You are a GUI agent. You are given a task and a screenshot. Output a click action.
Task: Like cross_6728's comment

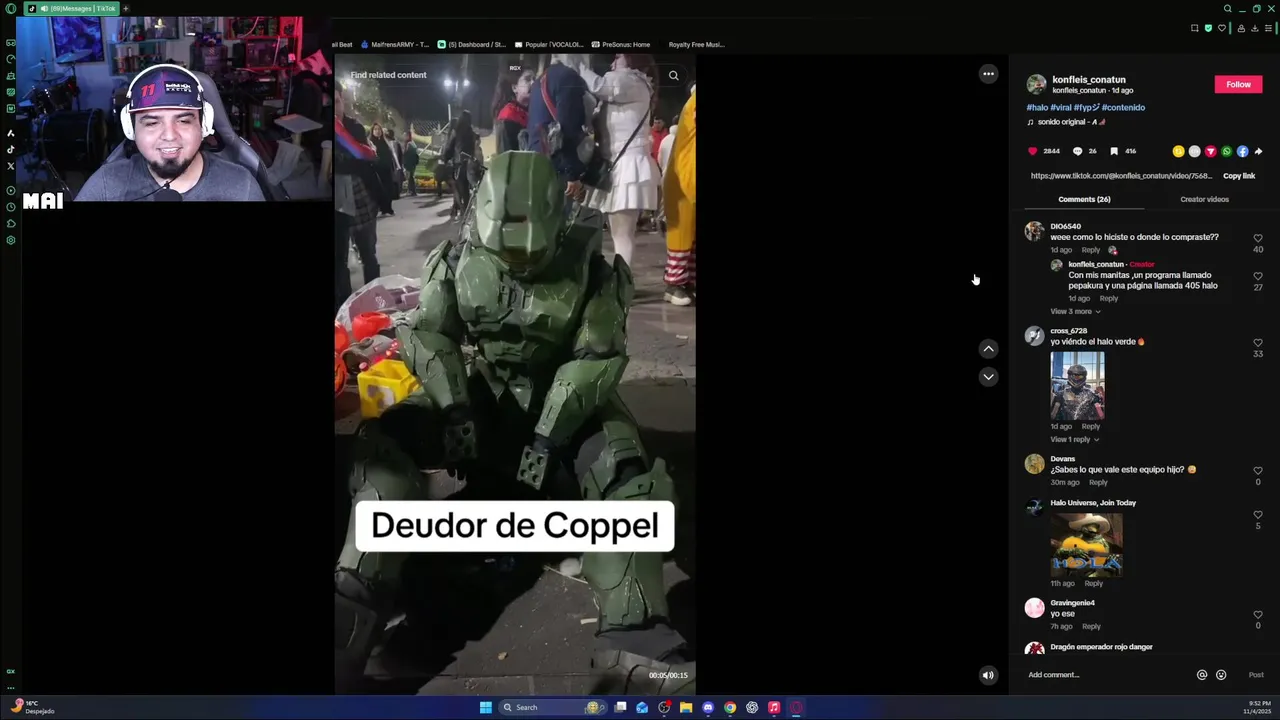tap(1258, 343)
